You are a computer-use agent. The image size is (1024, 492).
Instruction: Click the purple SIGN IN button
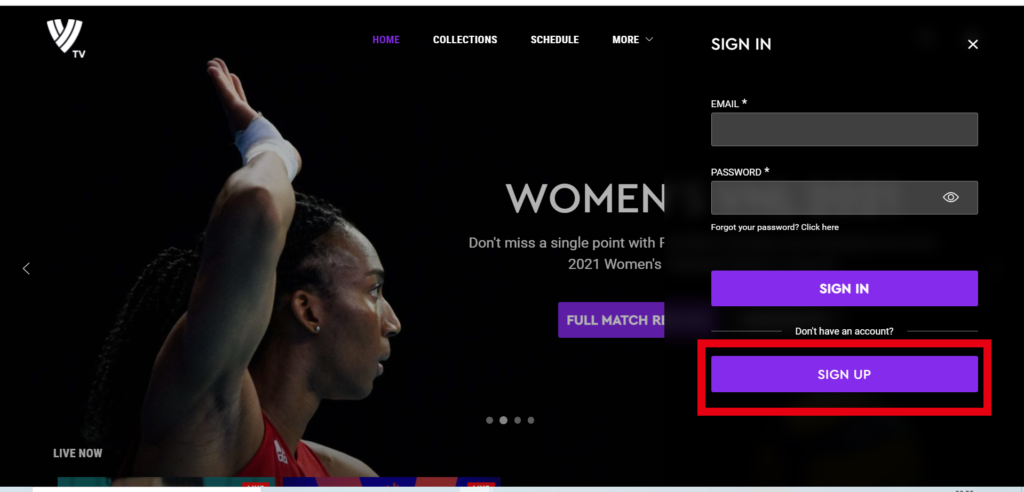pyautogui.click(x=844, y=288)
